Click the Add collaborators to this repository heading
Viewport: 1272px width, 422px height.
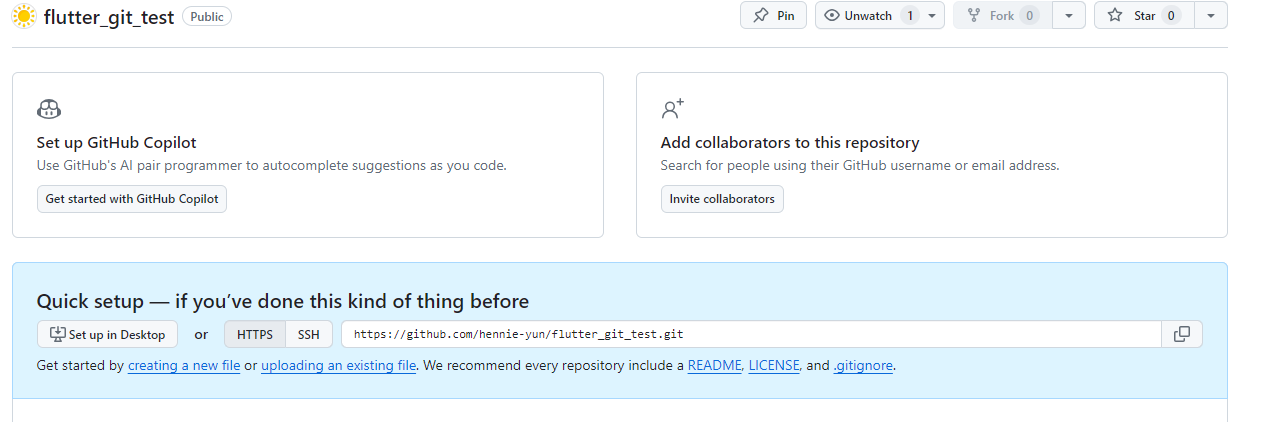(x=790, y=143)
